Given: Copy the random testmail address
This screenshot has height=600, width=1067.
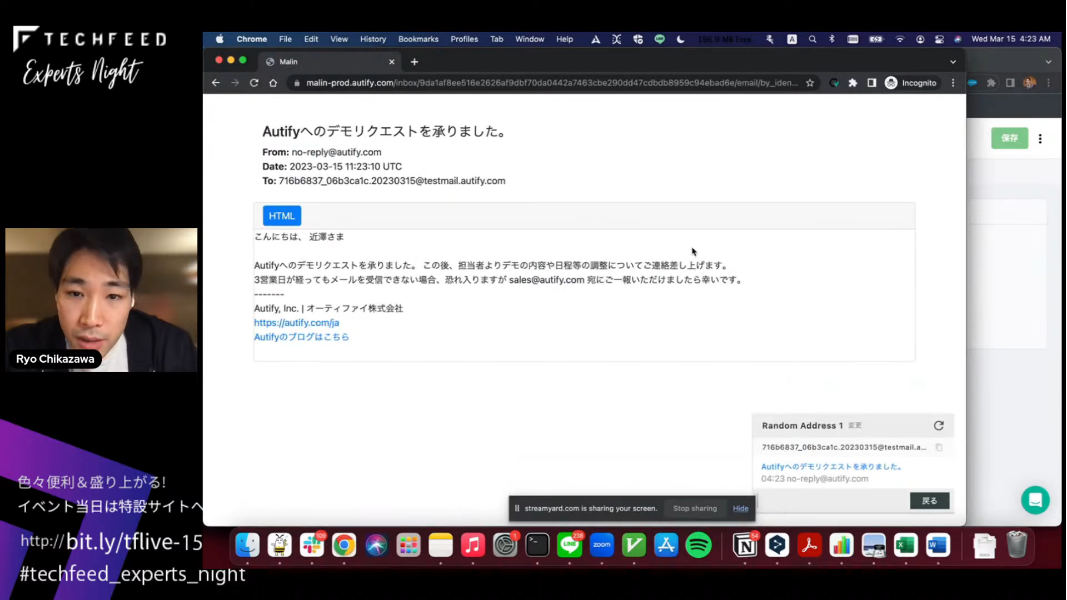Looking at the screenshot, I should [939, 448].
